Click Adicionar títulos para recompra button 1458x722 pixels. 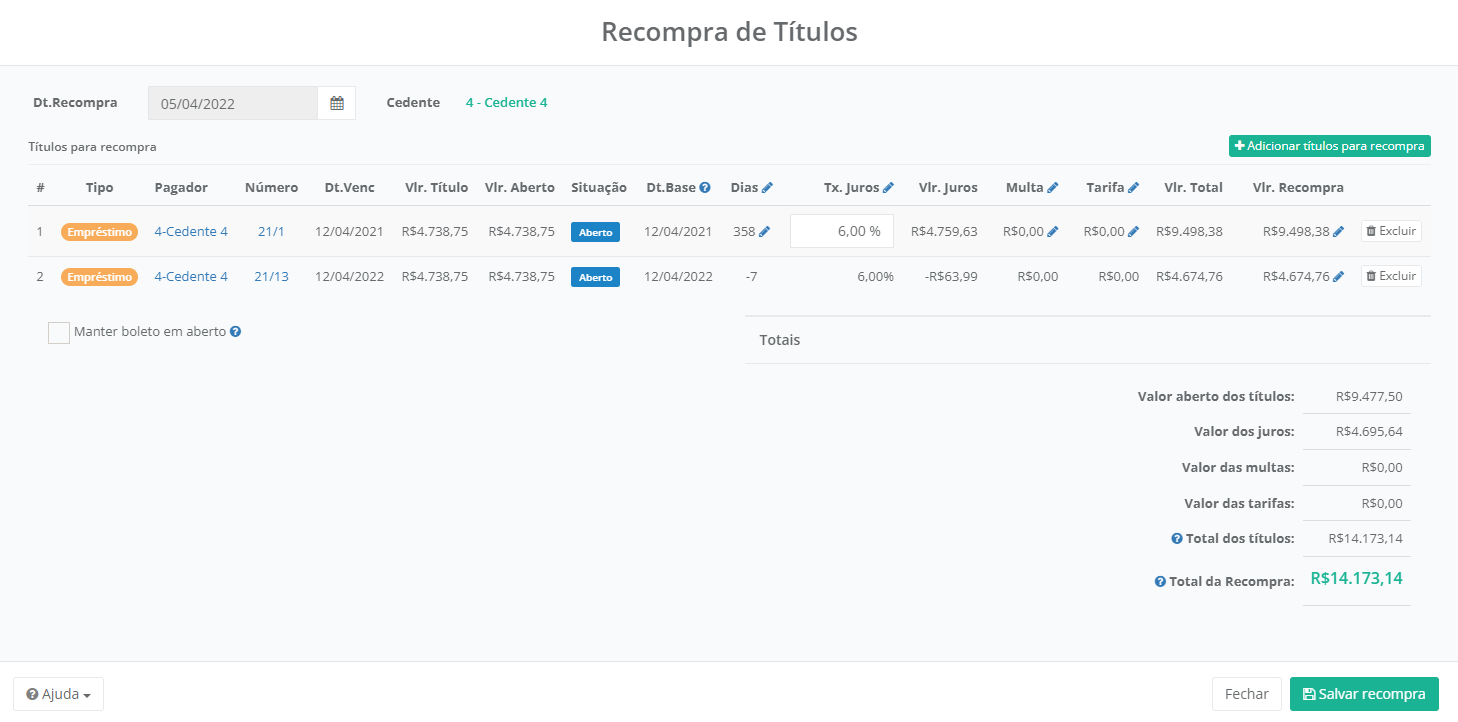(1329, 146)
